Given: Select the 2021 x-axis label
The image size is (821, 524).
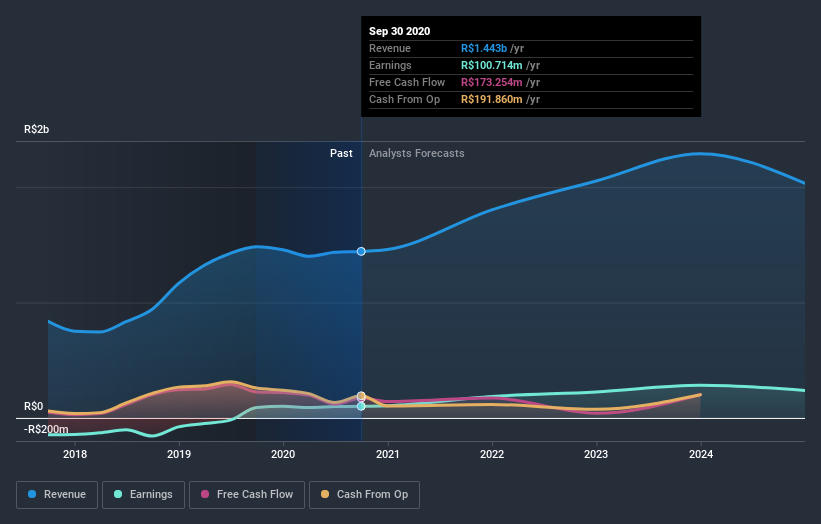Looking at the screenshot, I should point(388,454).
